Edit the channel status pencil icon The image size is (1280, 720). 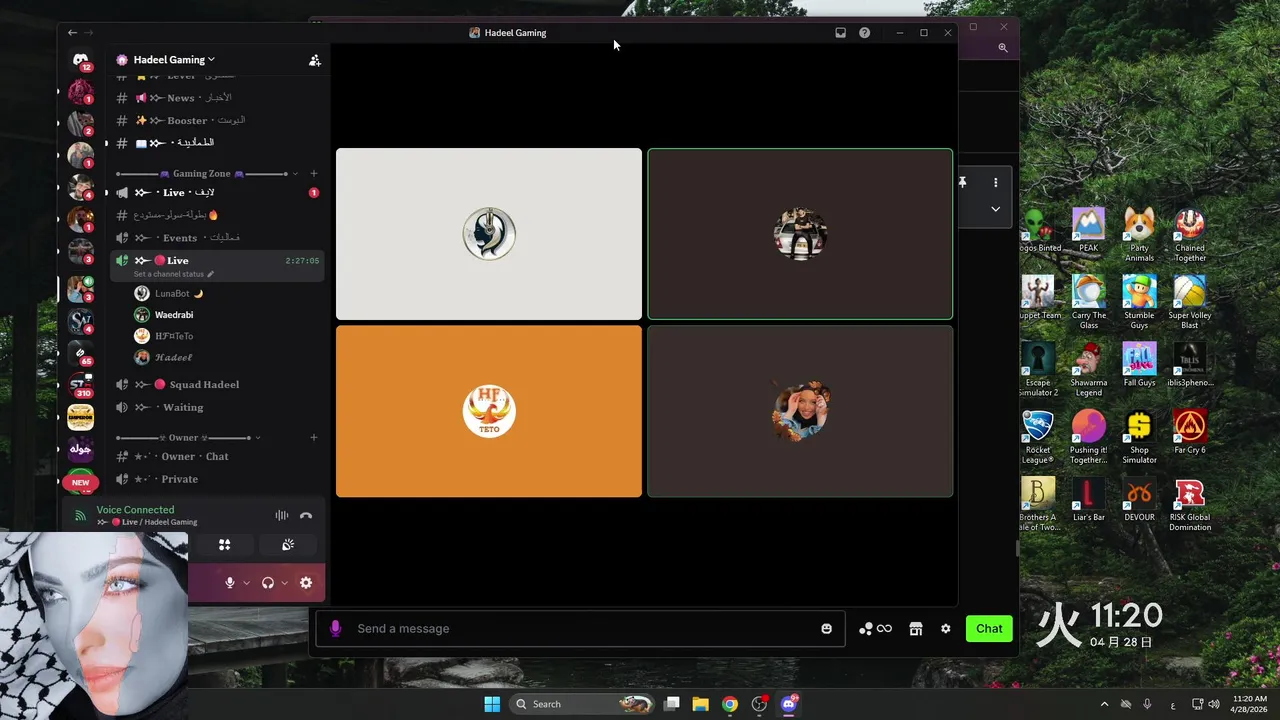(x=210, y=274)
